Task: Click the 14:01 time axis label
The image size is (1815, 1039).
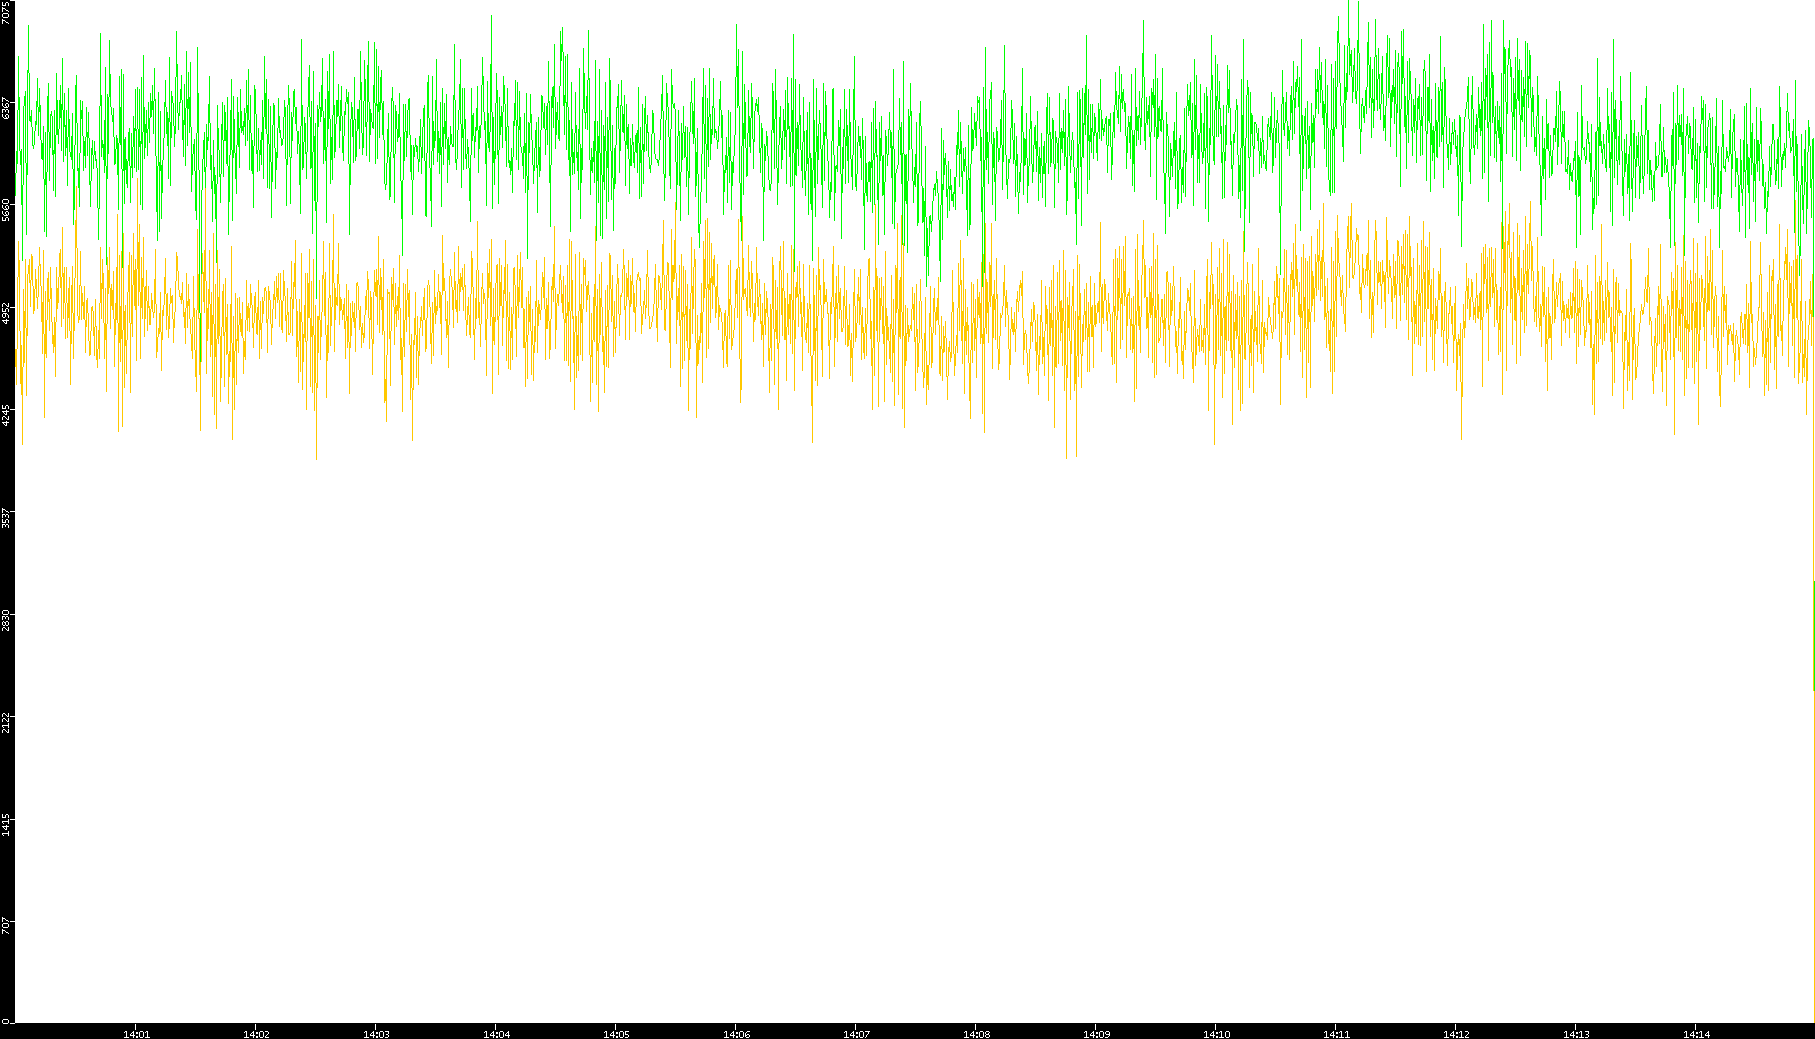Action: point(136,1034)
